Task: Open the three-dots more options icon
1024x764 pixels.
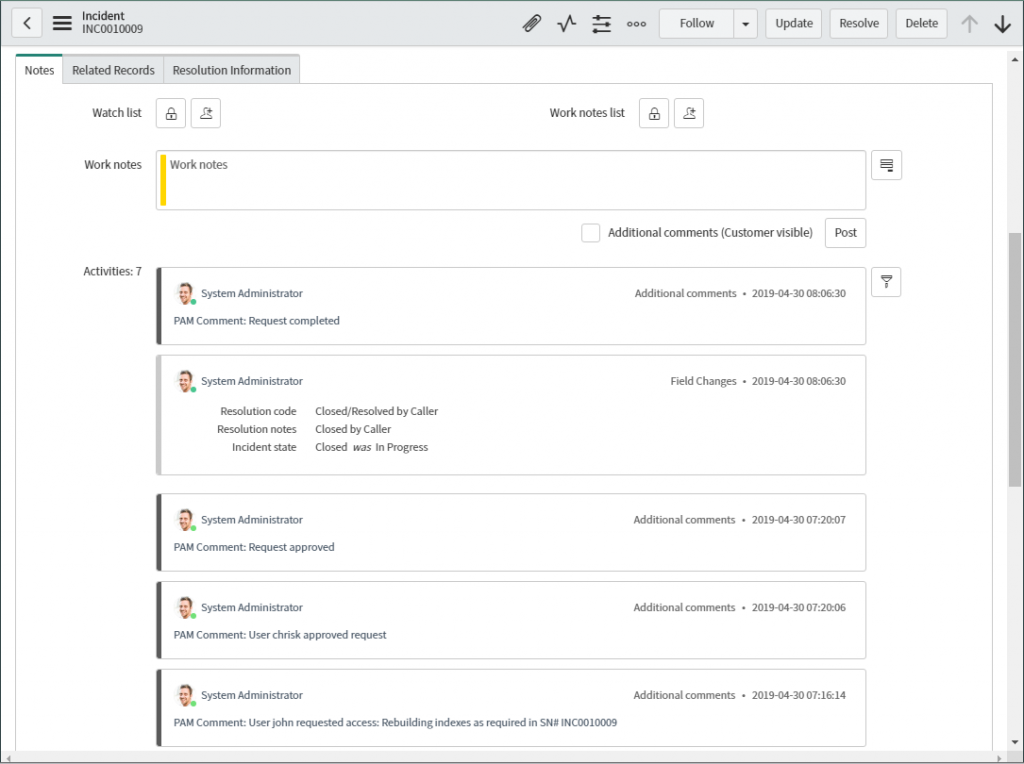Action: pos(636,24)
